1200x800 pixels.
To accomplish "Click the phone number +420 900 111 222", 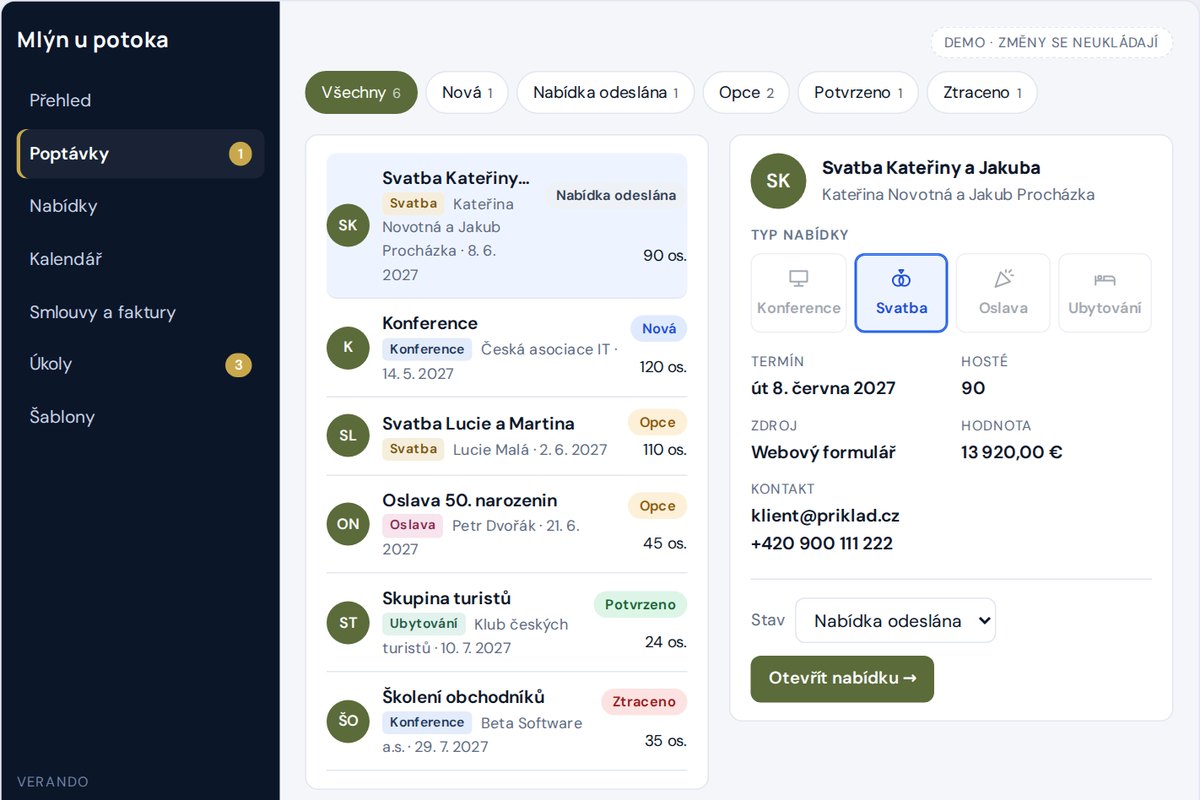I will pyautogui.click(x=822, y=544).
